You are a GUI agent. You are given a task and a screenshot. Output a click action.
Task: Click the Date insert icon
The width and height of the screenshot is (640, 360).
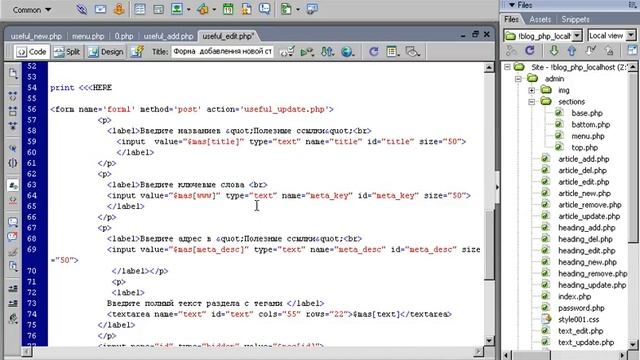228,9
